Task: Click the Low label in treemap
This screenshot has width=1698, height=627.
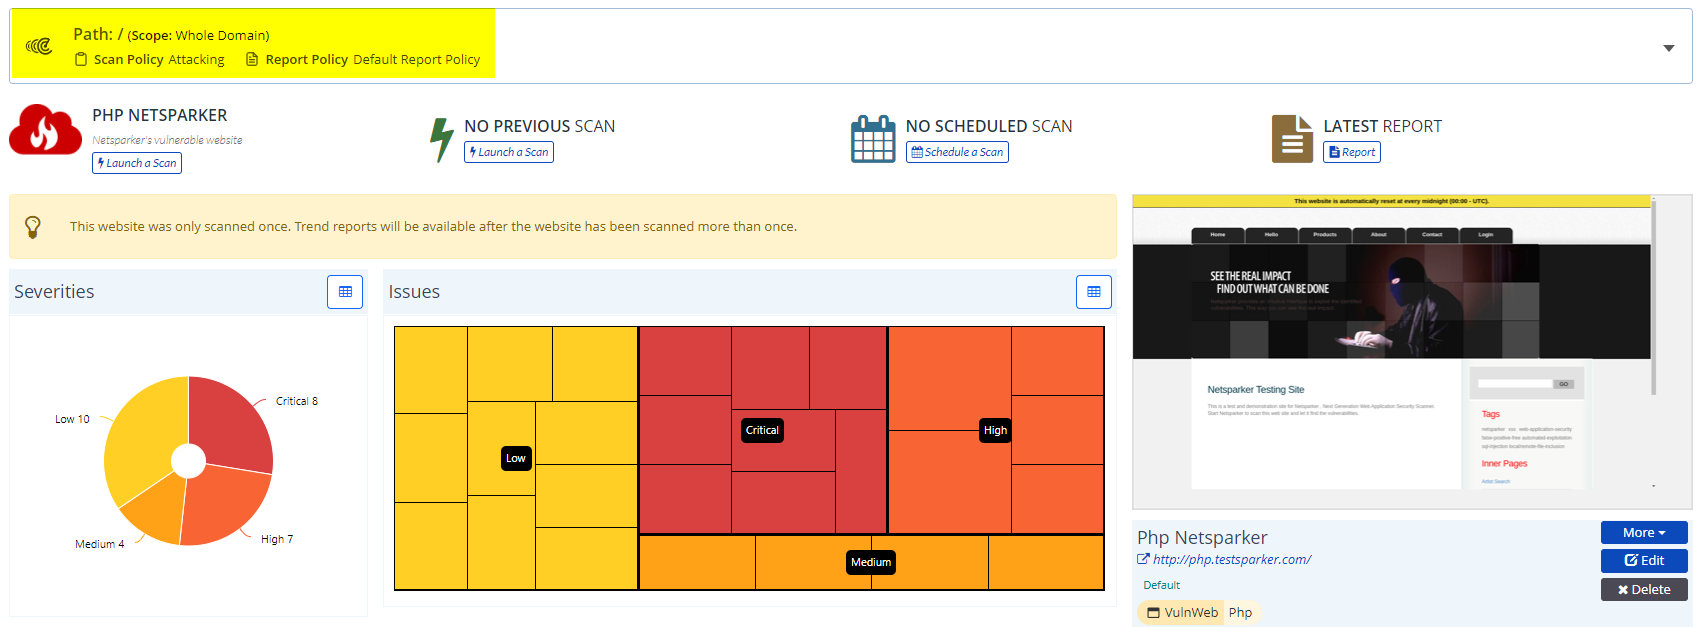Action: pyautogui.click(x=516, y=458)
